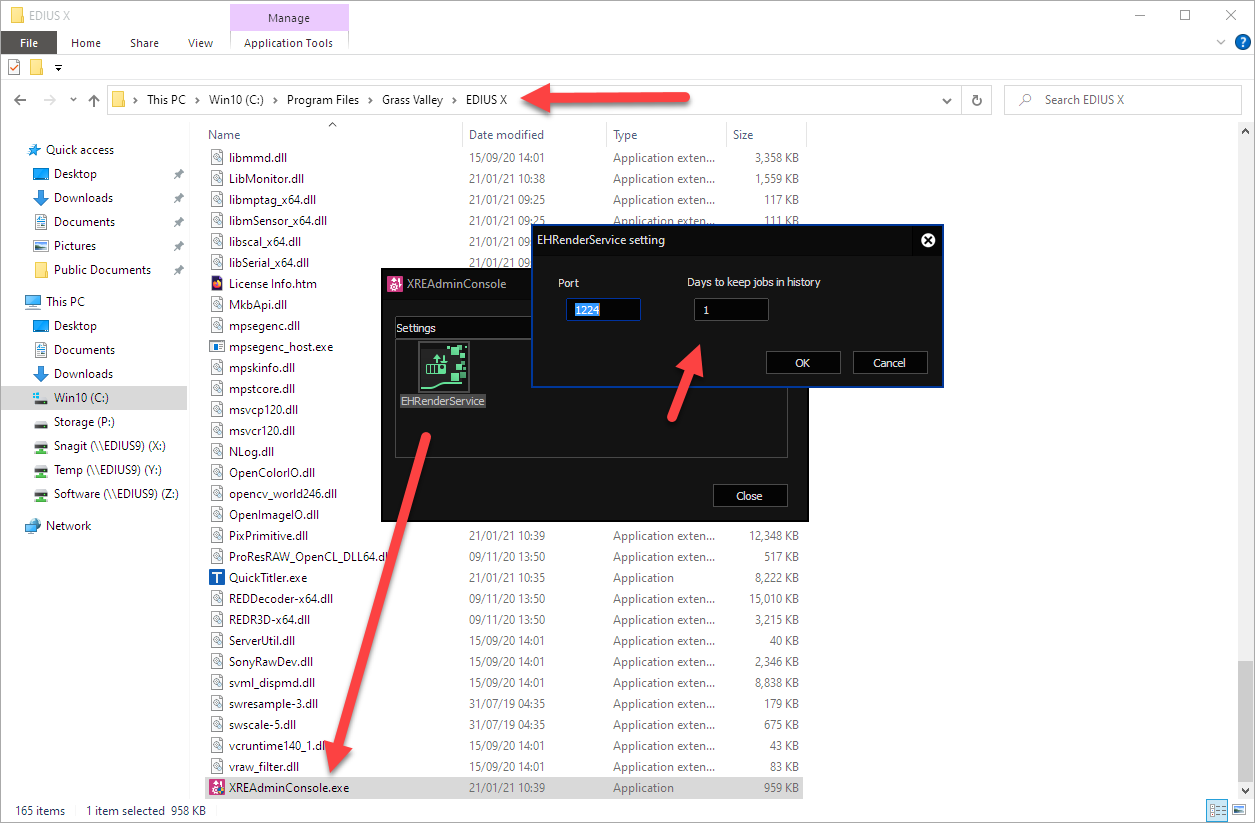The image size is (1255, 823).
Task: Select the REDDecoder-x64.dll file
Action: (x=281, y=599)
